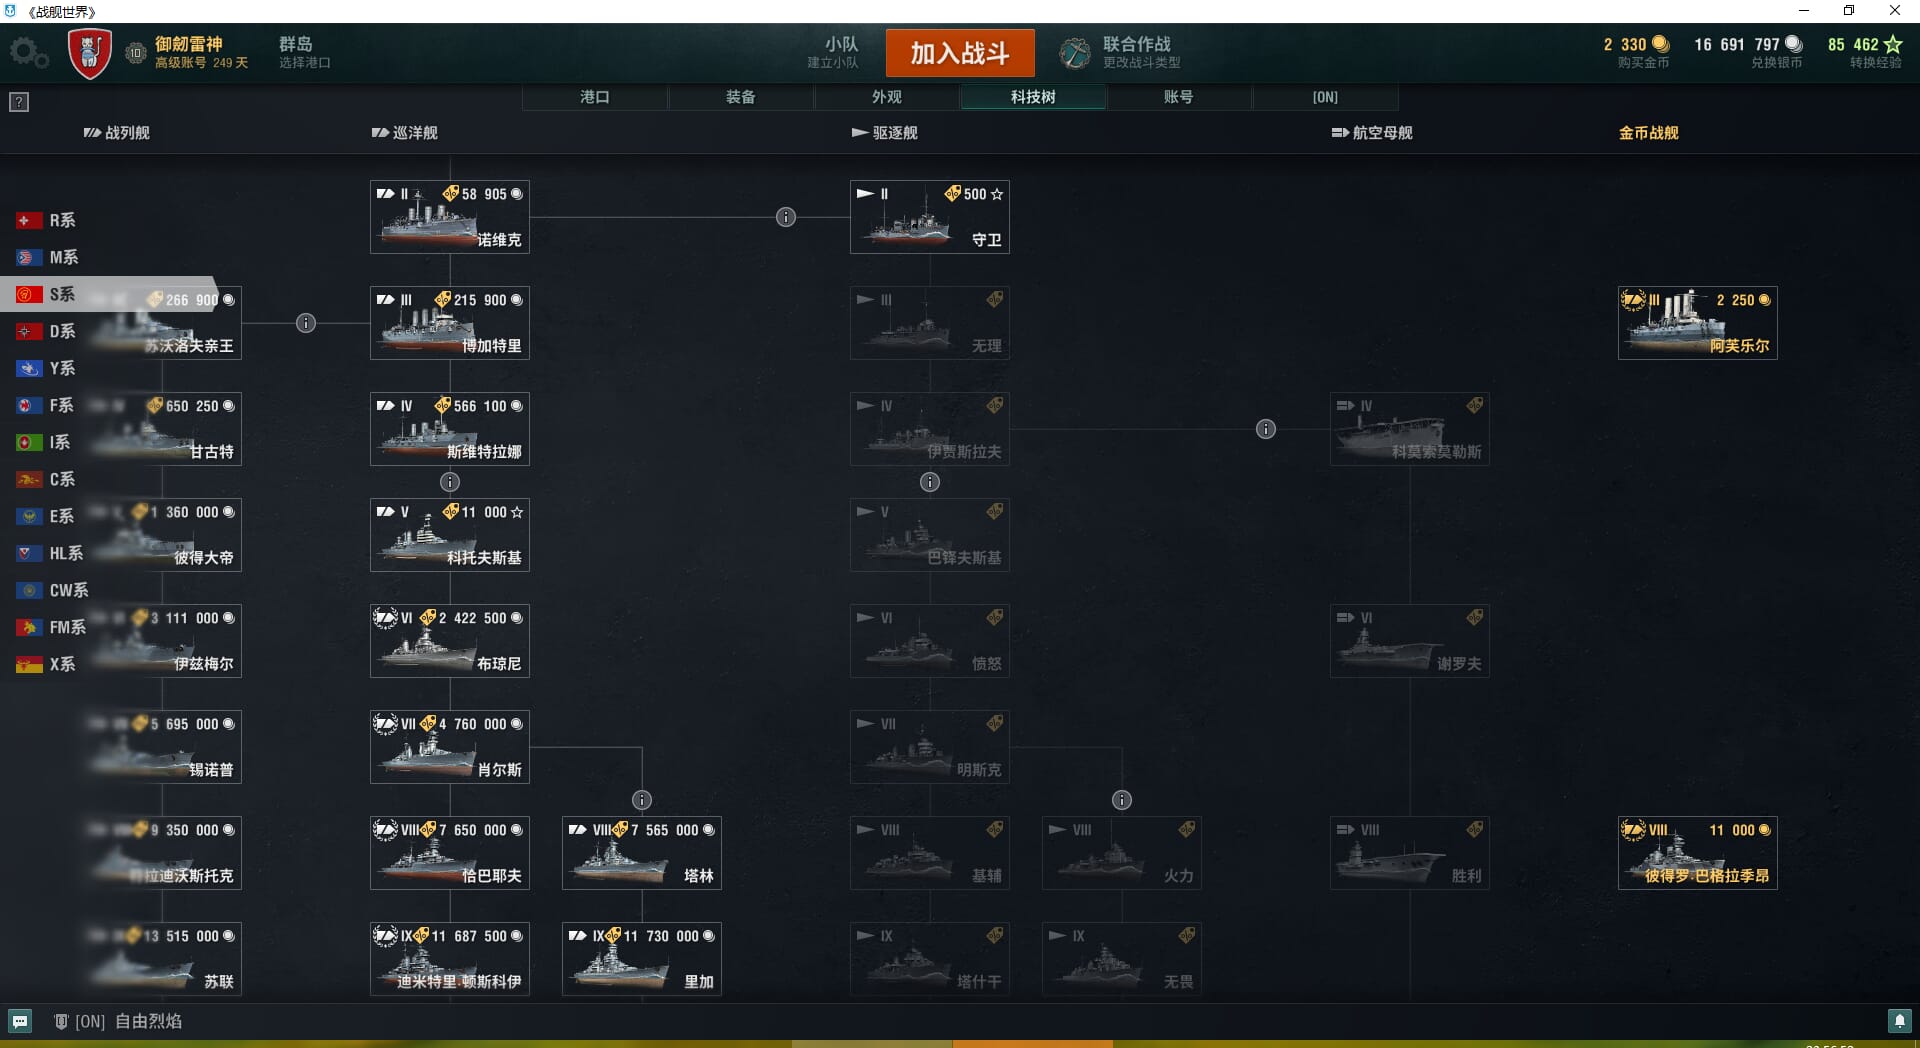Click the notification bell icon

click(x=1899, y=1021)
